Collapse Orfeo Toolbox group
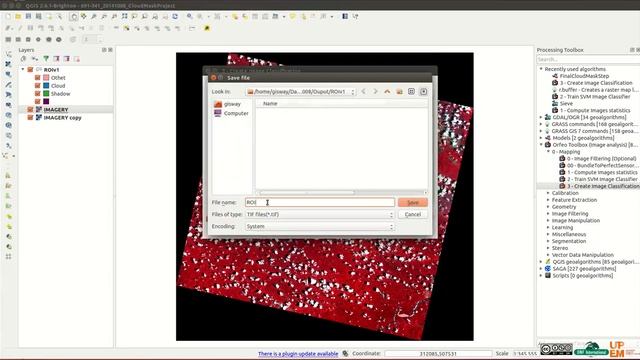Viewport: 640px width, 360px height. pyautogui.click(x=541, y=144)
